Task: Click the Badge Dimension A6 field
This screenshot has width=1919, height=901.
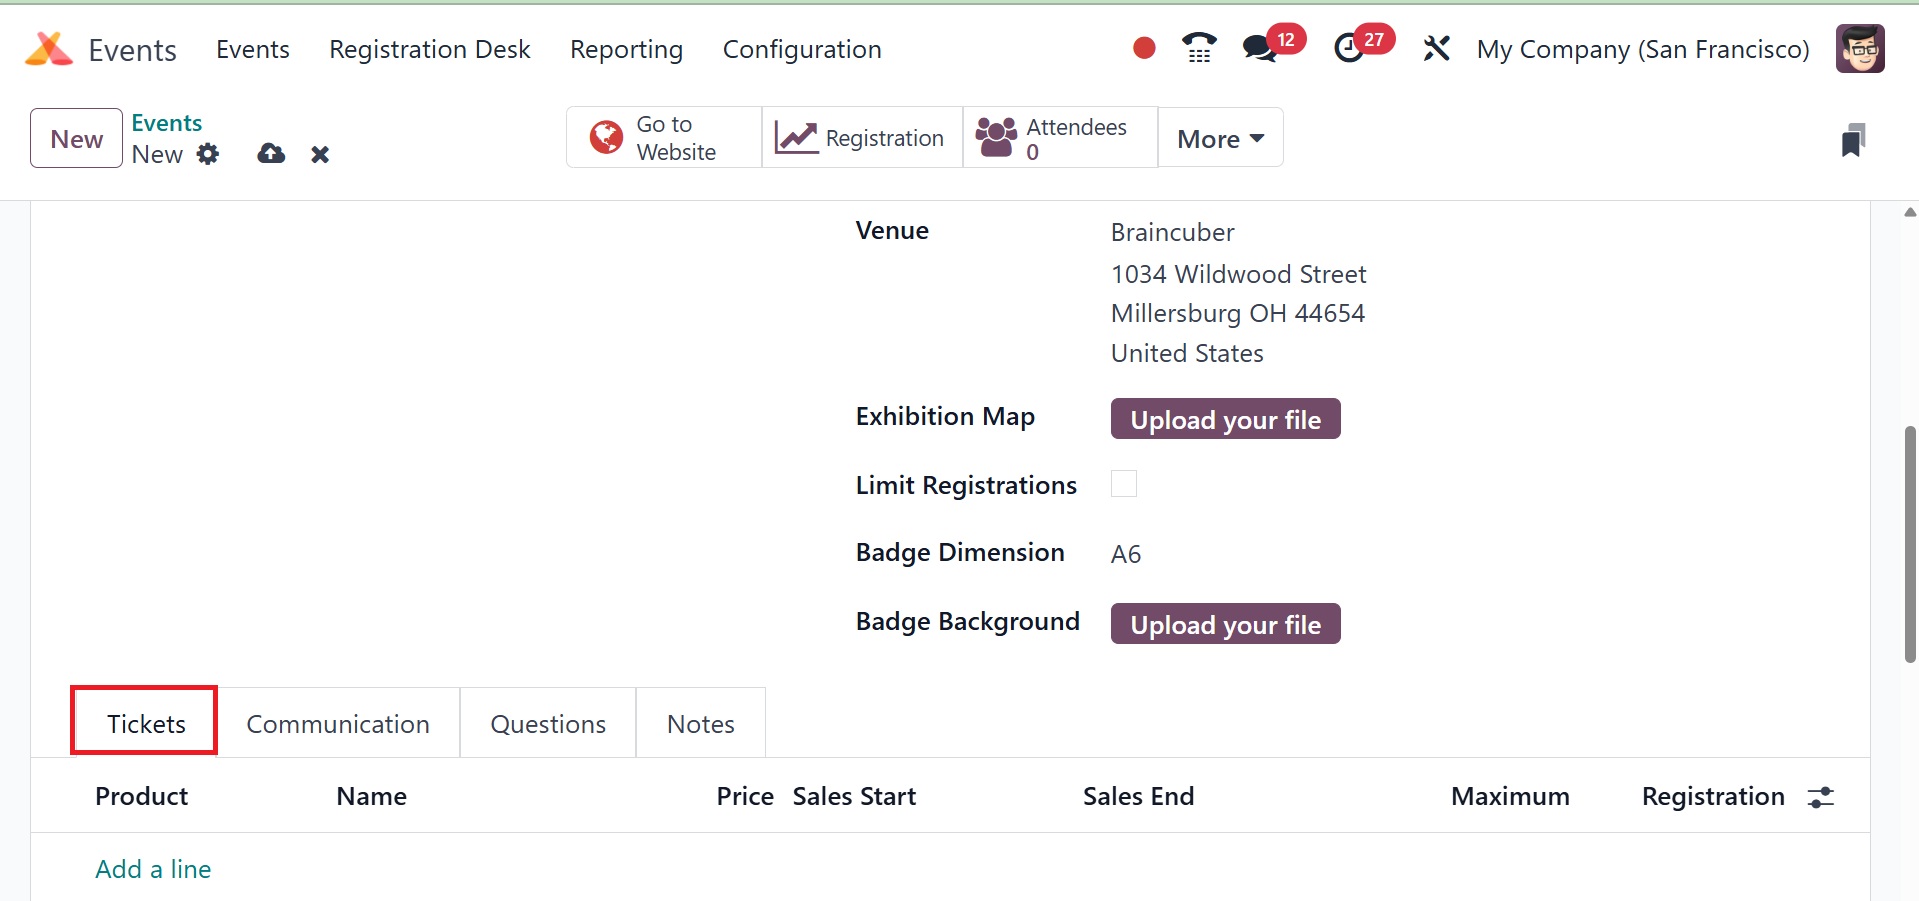Action: click(1126, 554)
